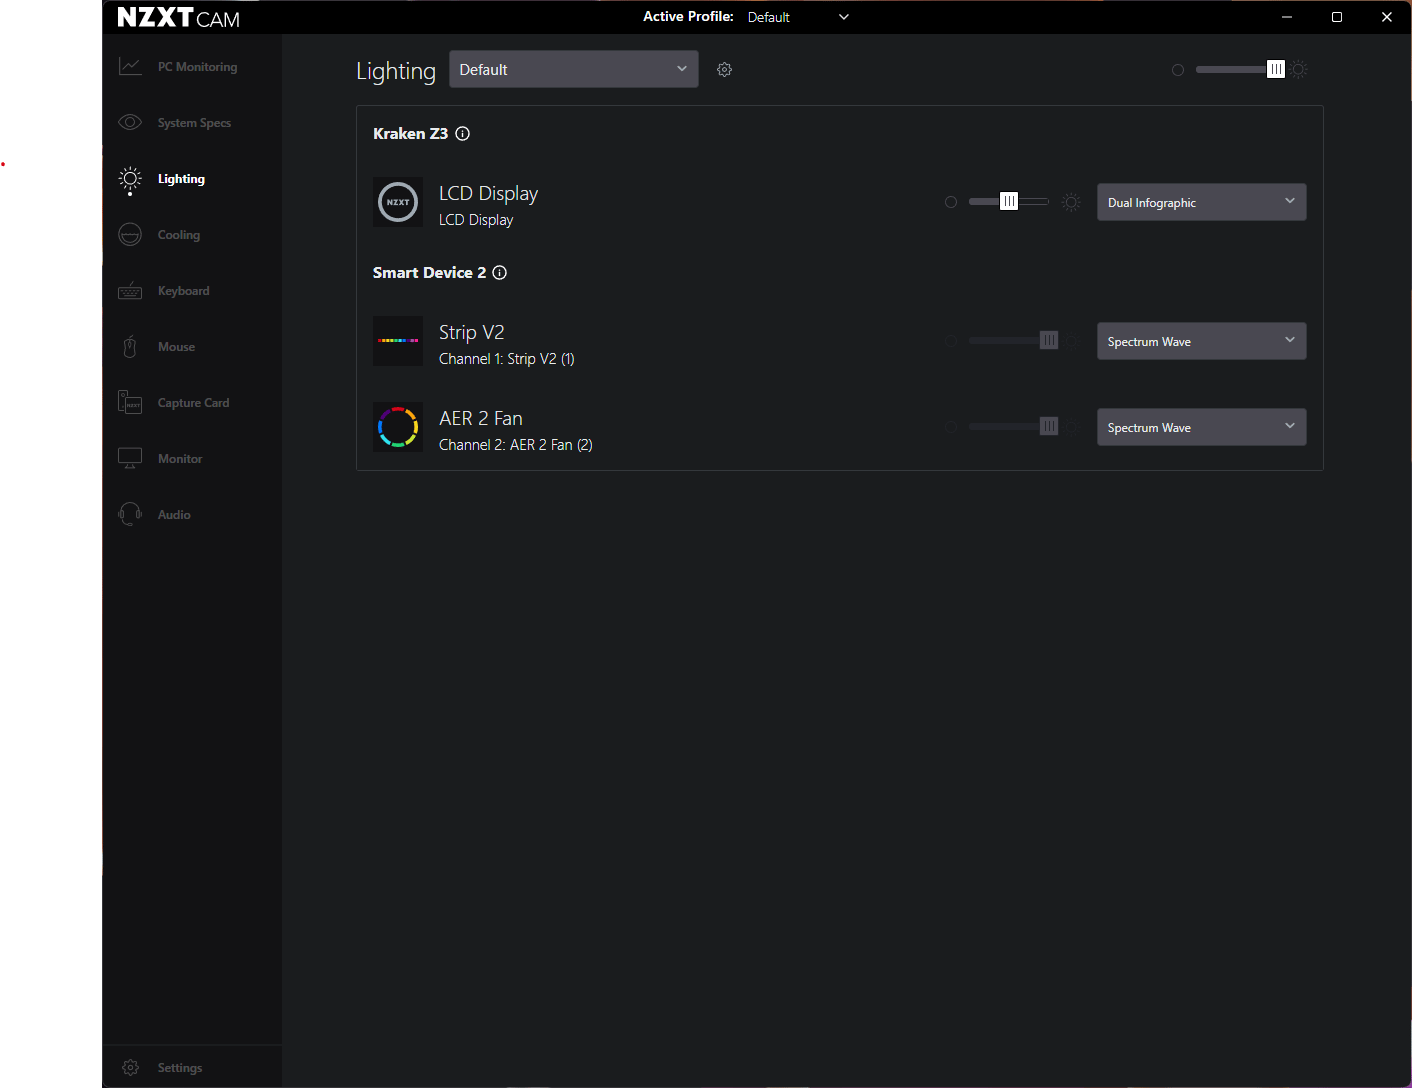Image resolution: width=1412 pixels, height=1088 pixels.
Task: Open the Lighting profile Default dropdown
Action: [574, 69]
